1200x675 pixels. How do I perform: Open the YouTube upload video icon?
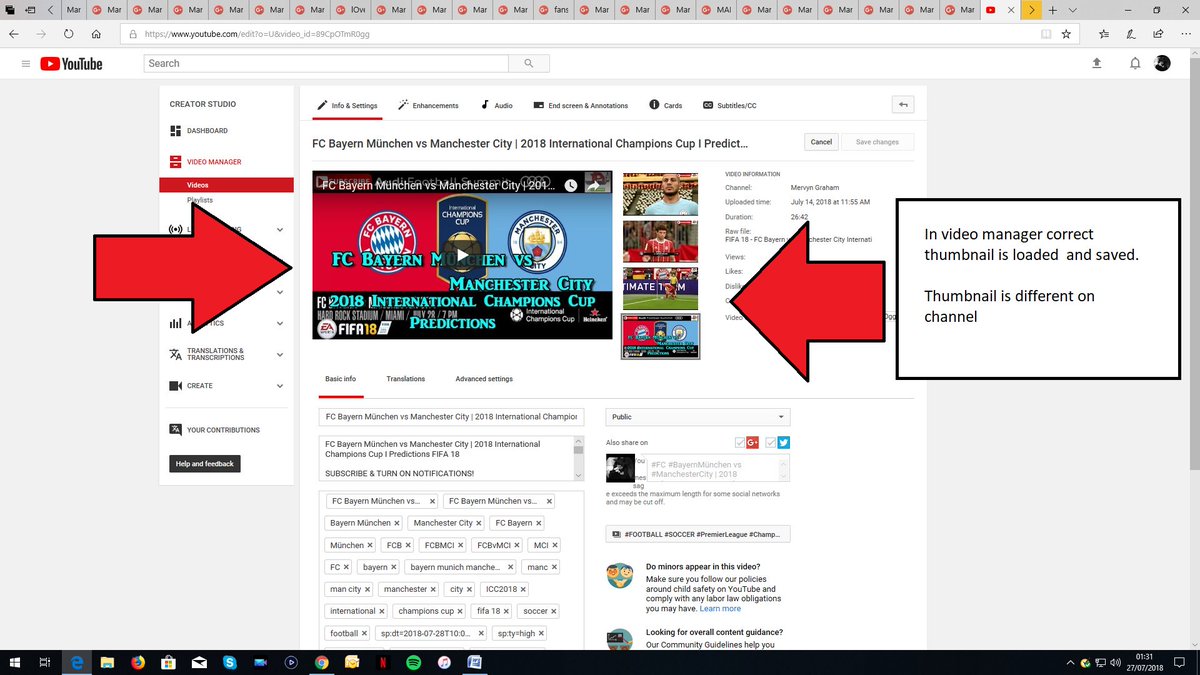tap(1096, 63)
